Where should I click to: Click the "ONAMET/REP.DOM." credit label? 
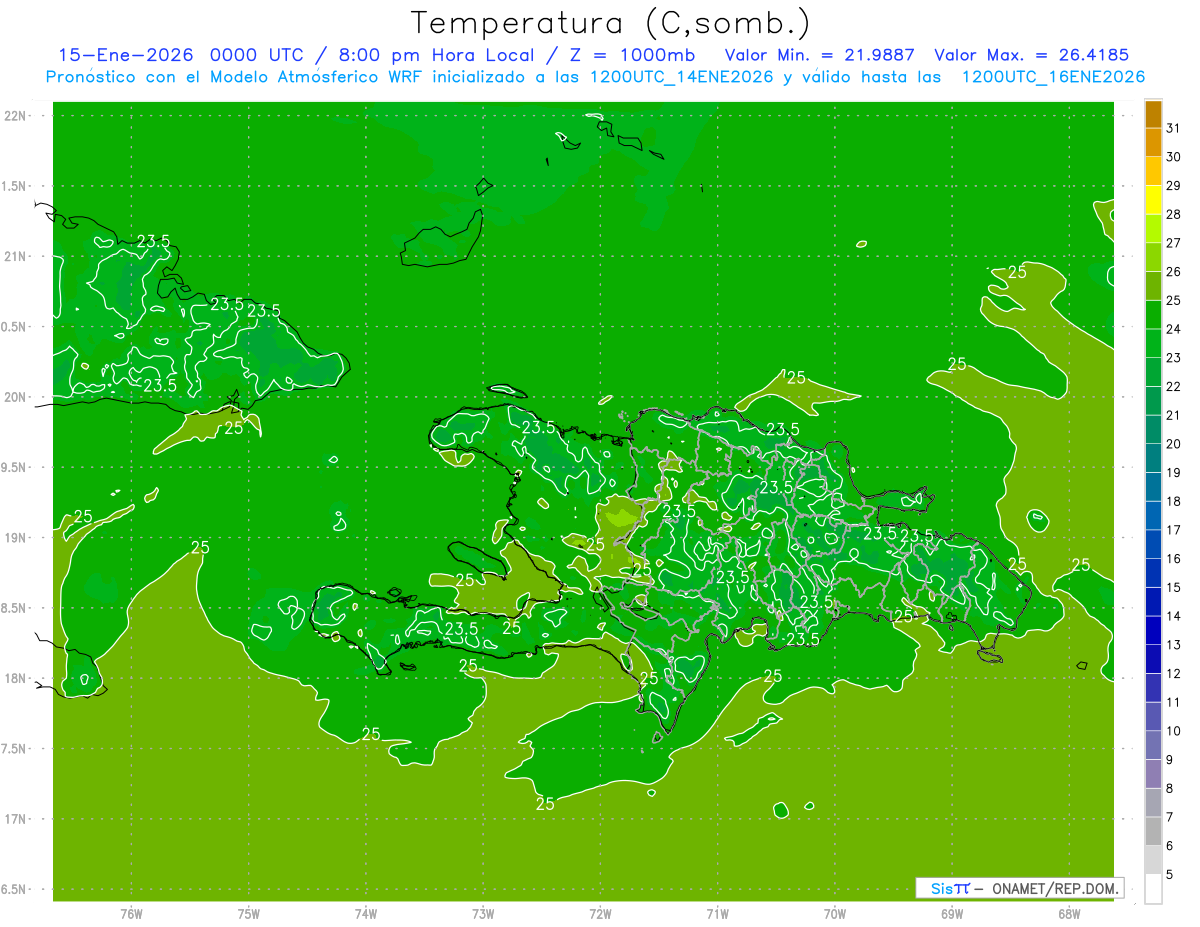(1054, 888)
